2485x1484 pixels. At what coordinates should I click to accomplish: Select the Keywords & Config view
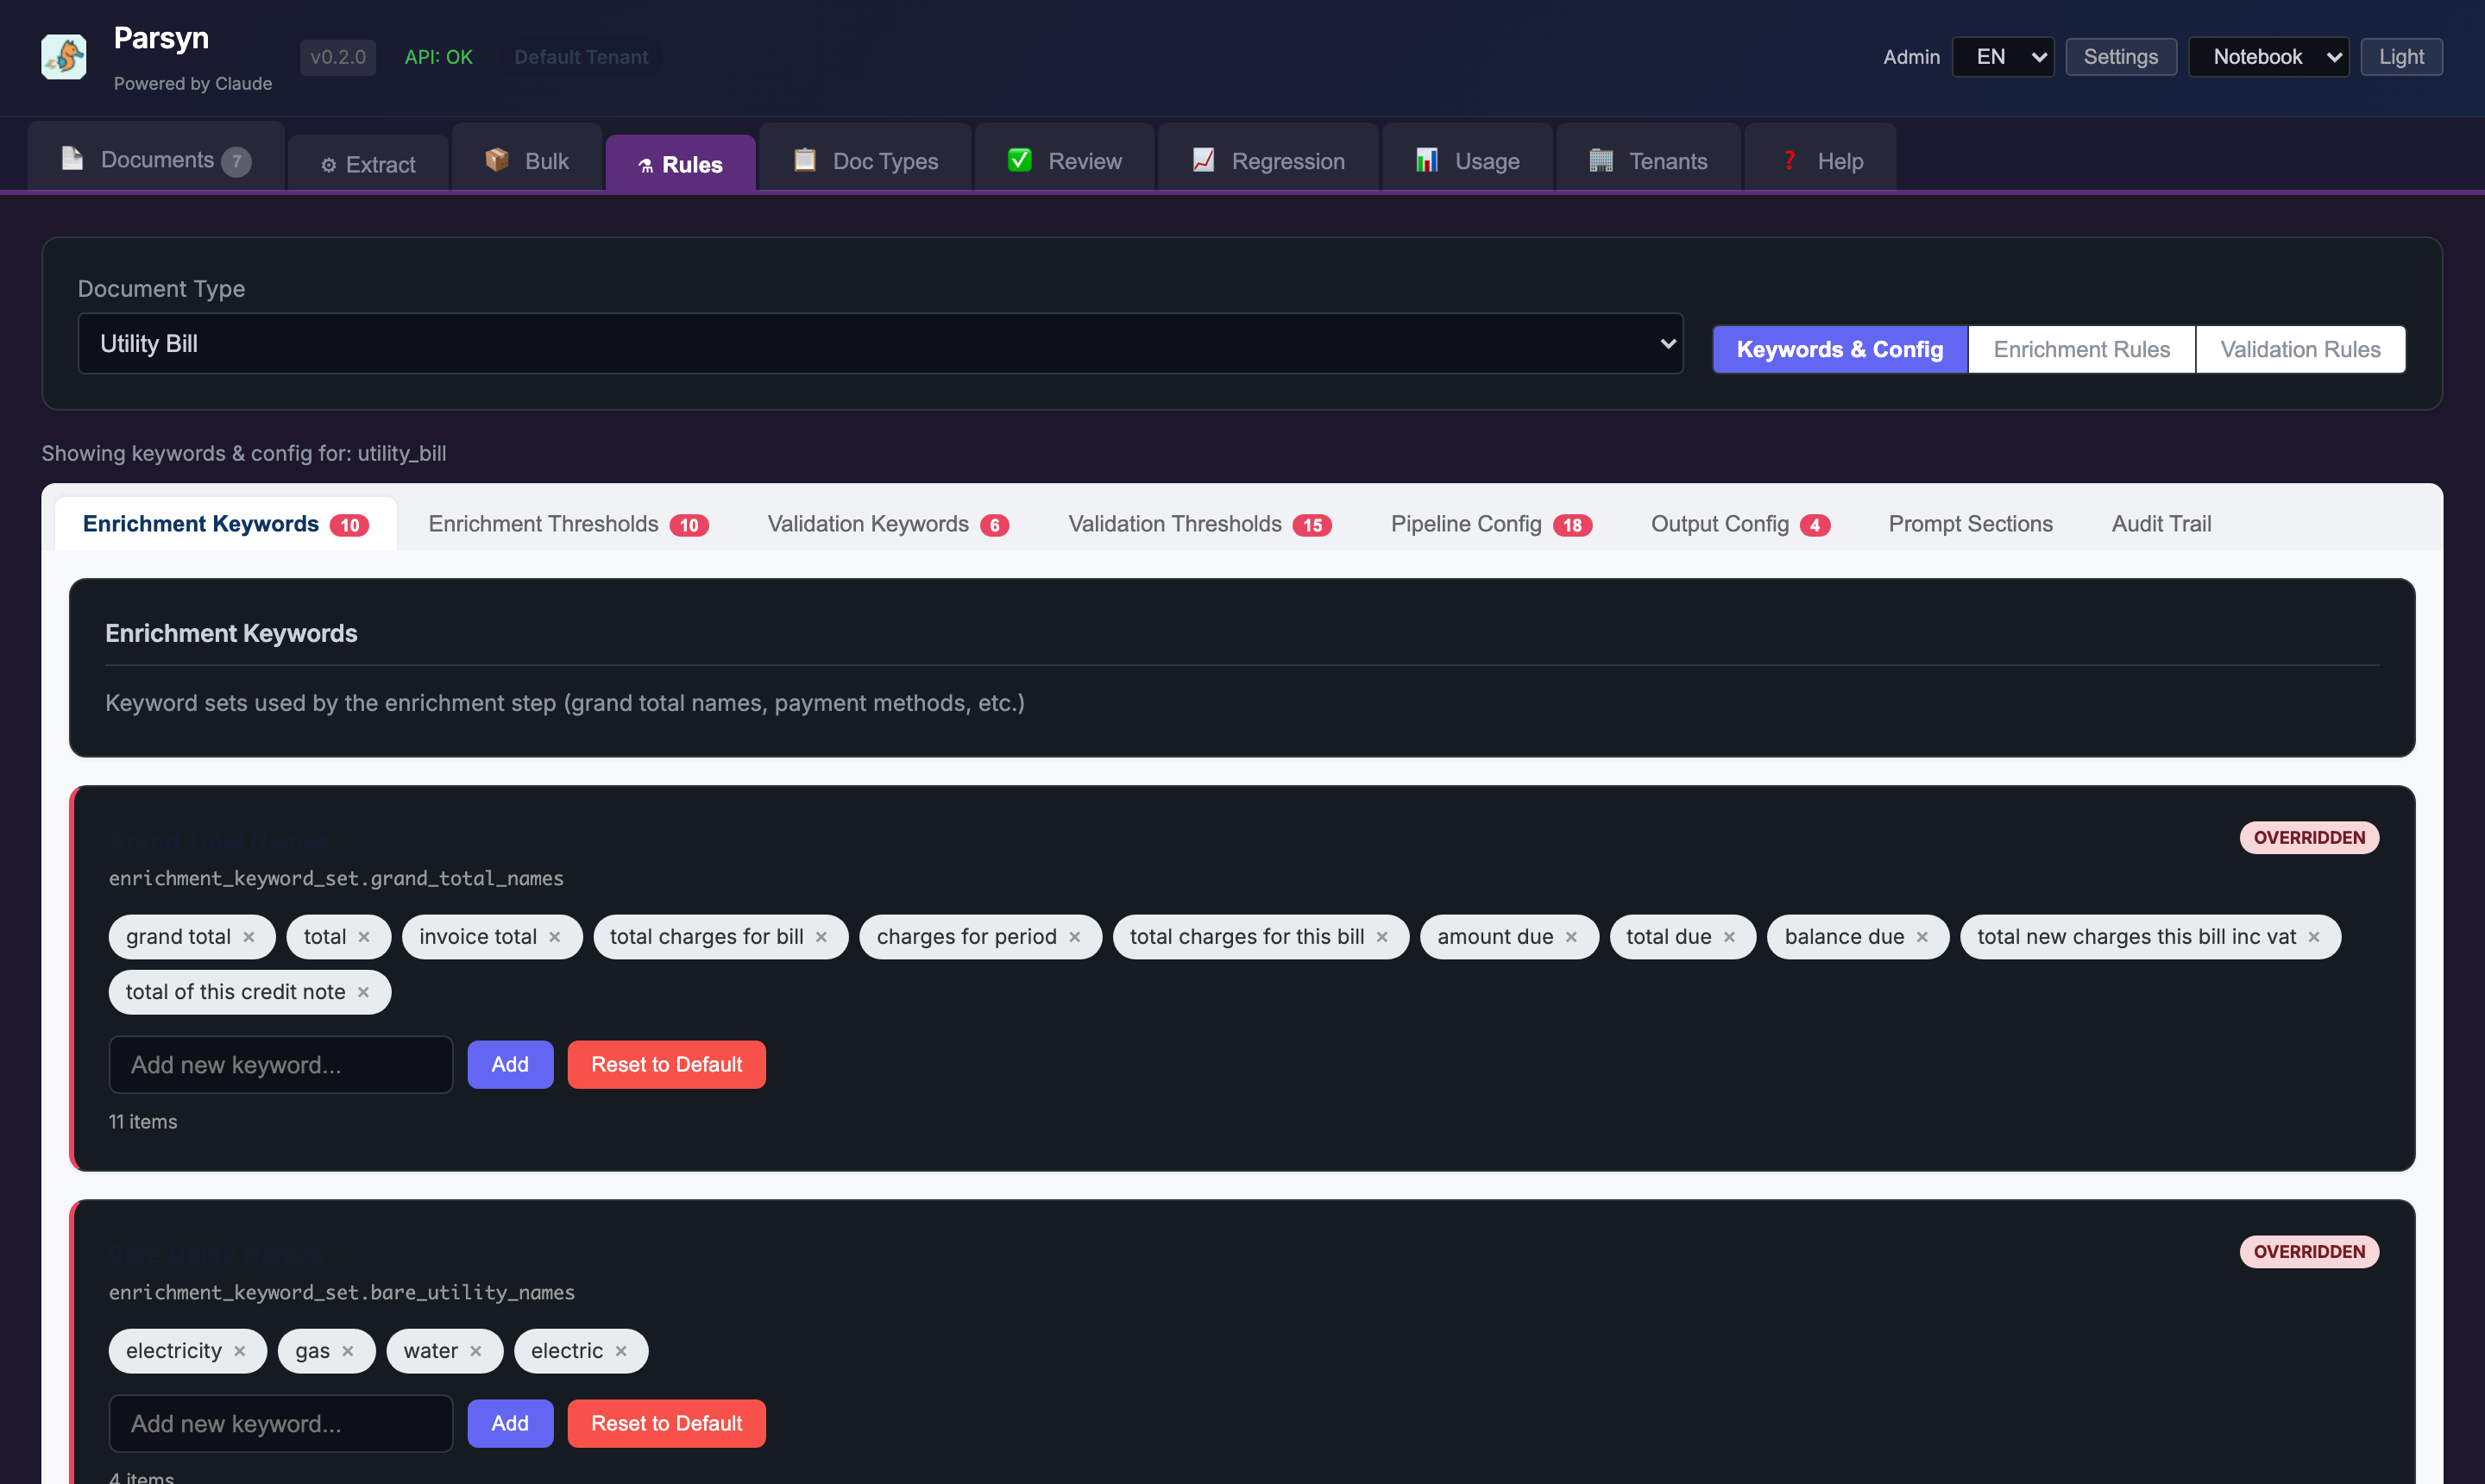coord(1840,349)
